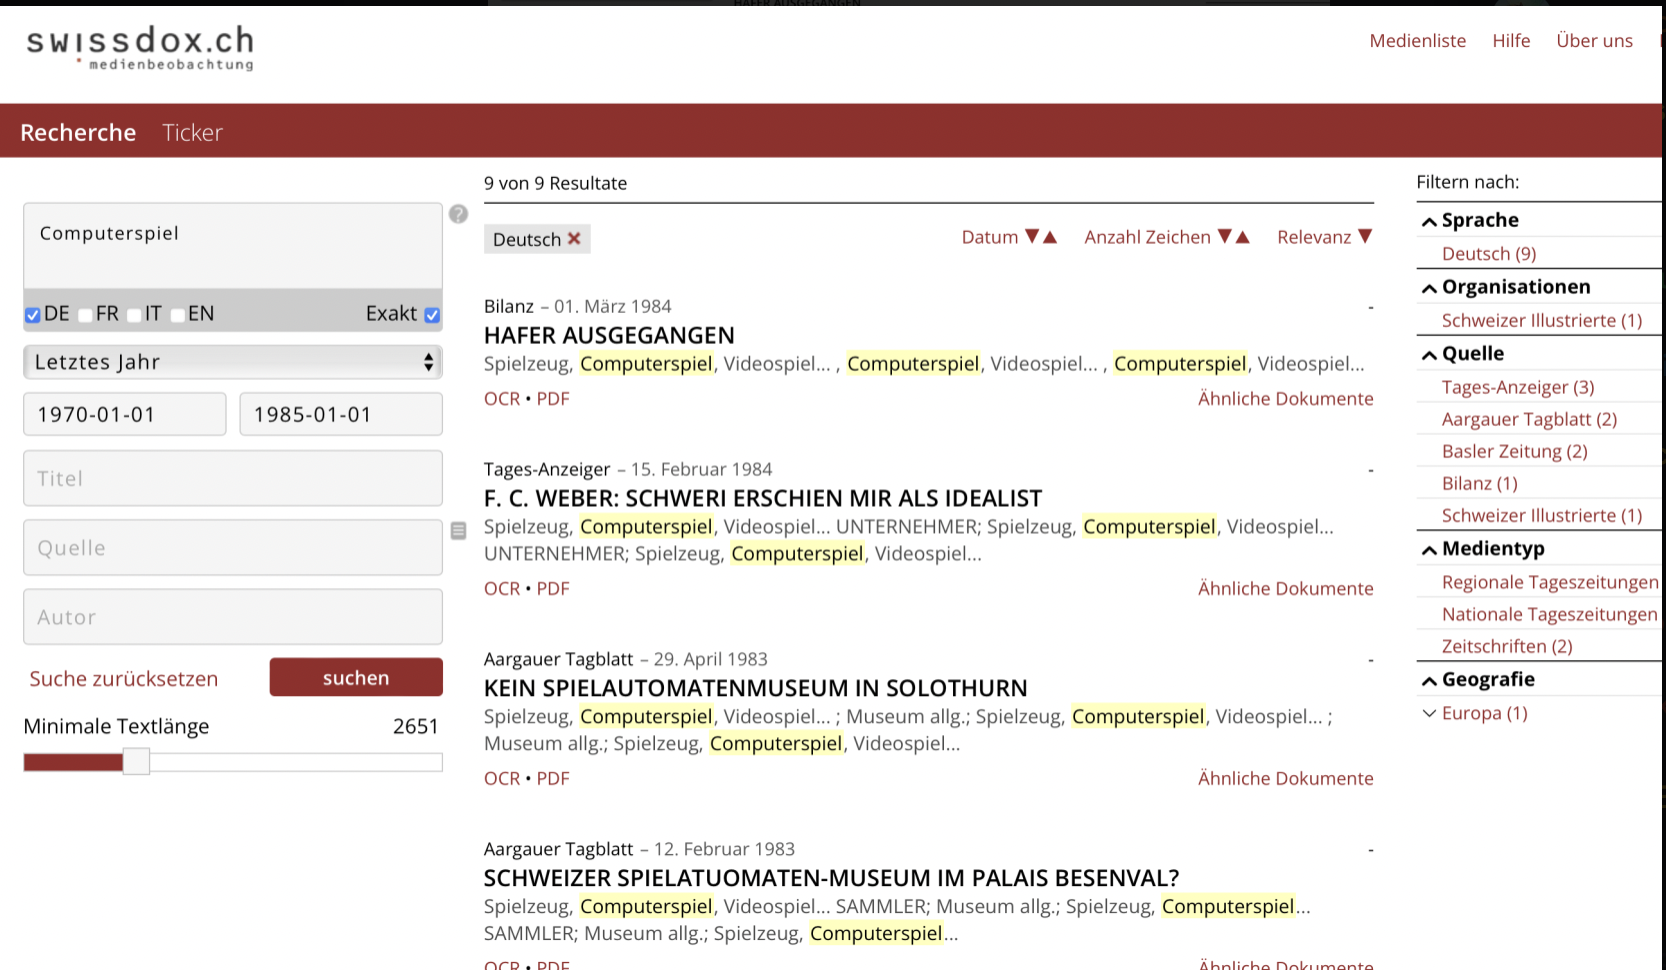Sort by Datum descending arrow

point(1032,237)
